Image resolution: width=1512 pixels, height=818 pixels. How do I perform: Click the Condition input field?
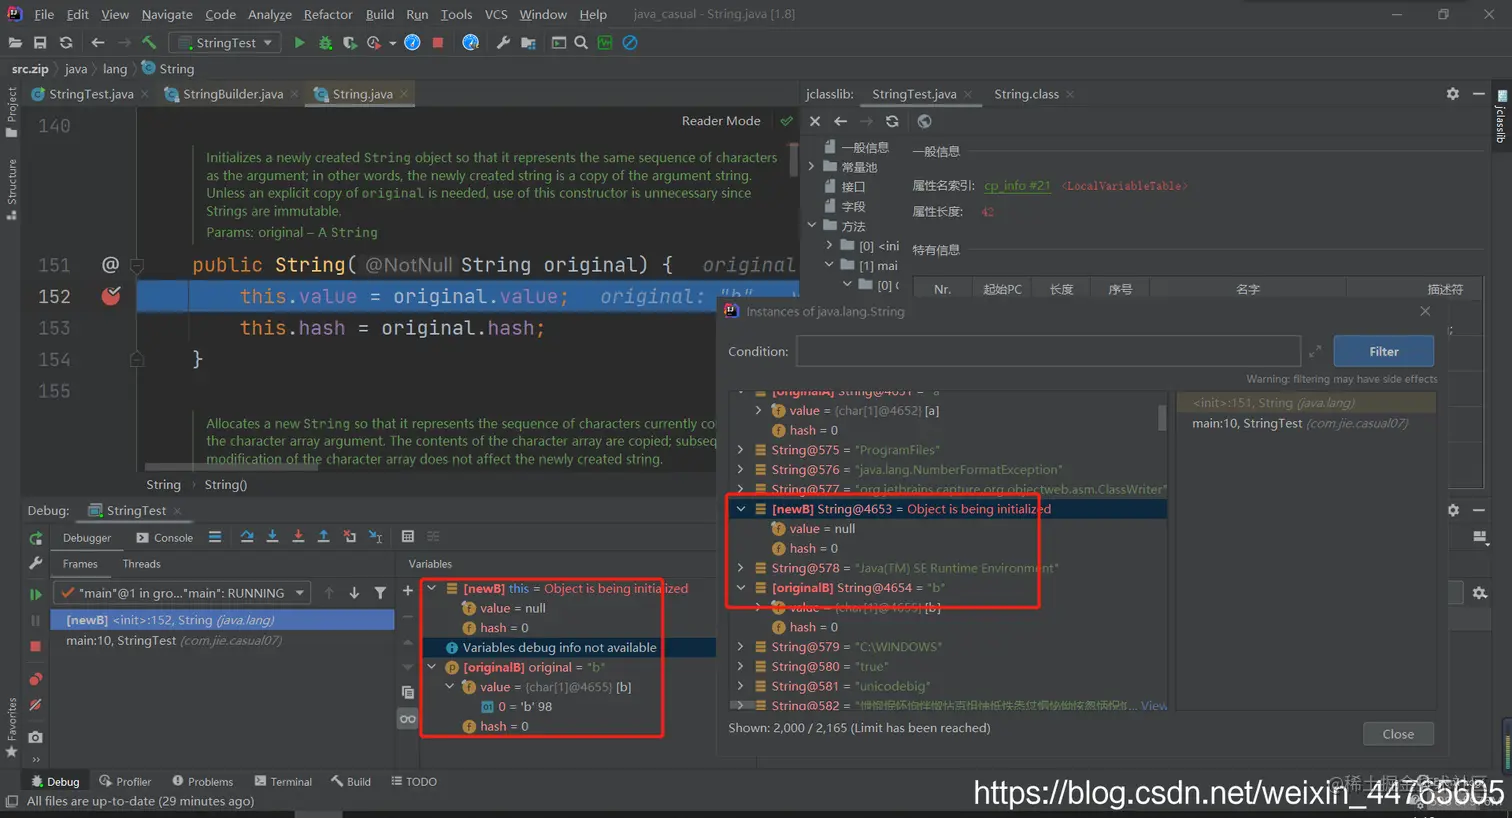click(x=1048, y=351)
